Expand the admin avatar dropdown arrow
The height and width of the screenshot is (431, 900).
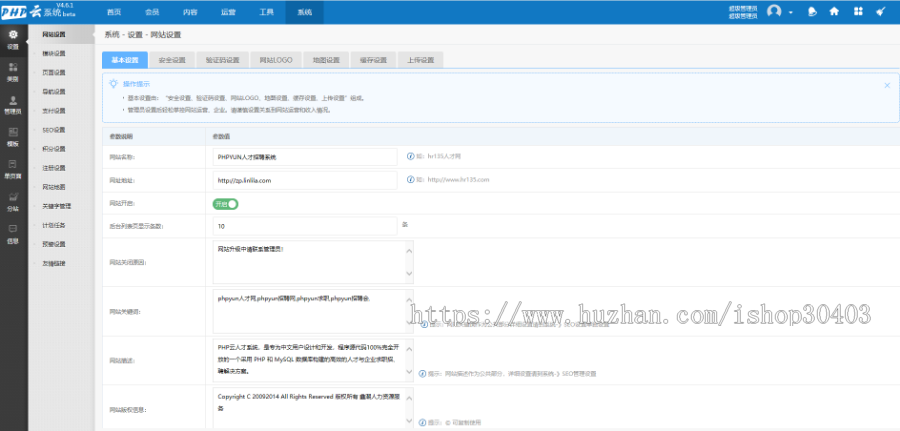[x=791, y=12]
